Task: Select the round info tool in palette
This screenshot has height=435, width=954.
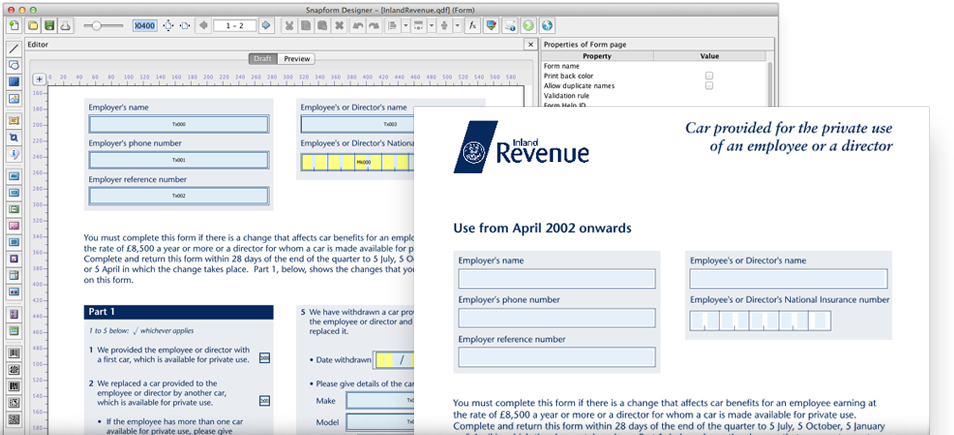Action: pos(14,155)
